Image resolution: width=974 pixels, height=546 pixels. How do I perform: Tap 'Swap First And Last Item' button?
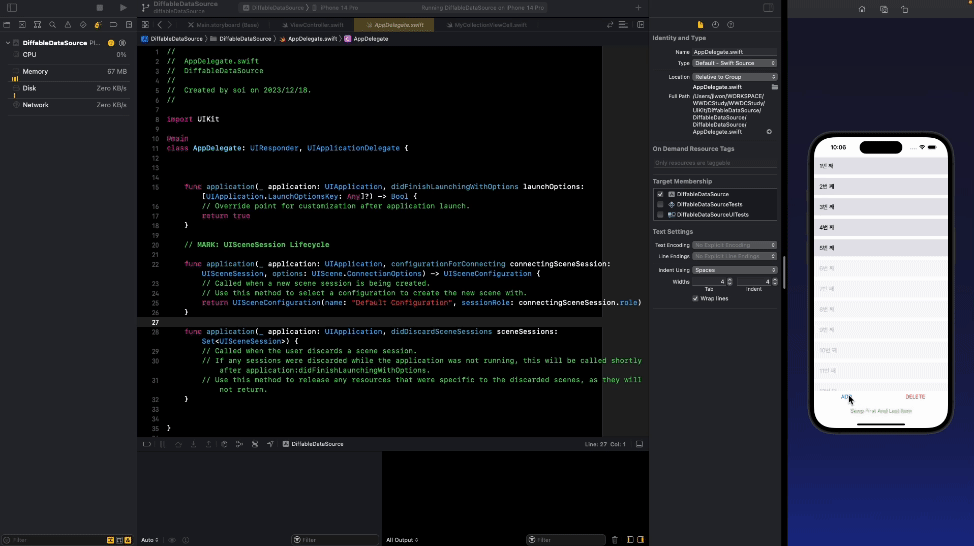pyautogui.click(x=881, y=411)
